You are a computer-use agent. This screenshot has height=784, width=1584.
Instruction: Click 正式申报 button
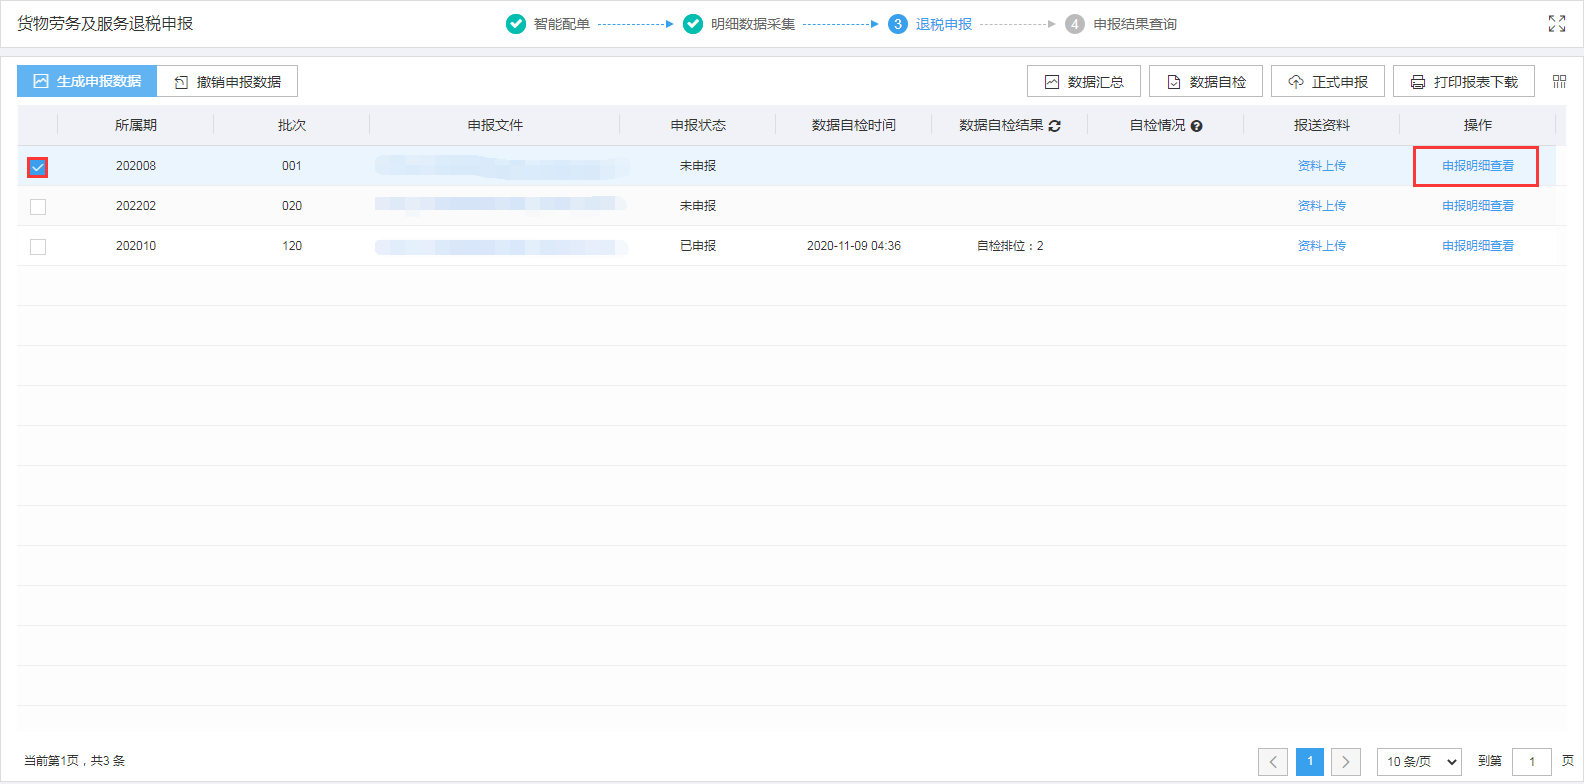[x=1328, y=81]
